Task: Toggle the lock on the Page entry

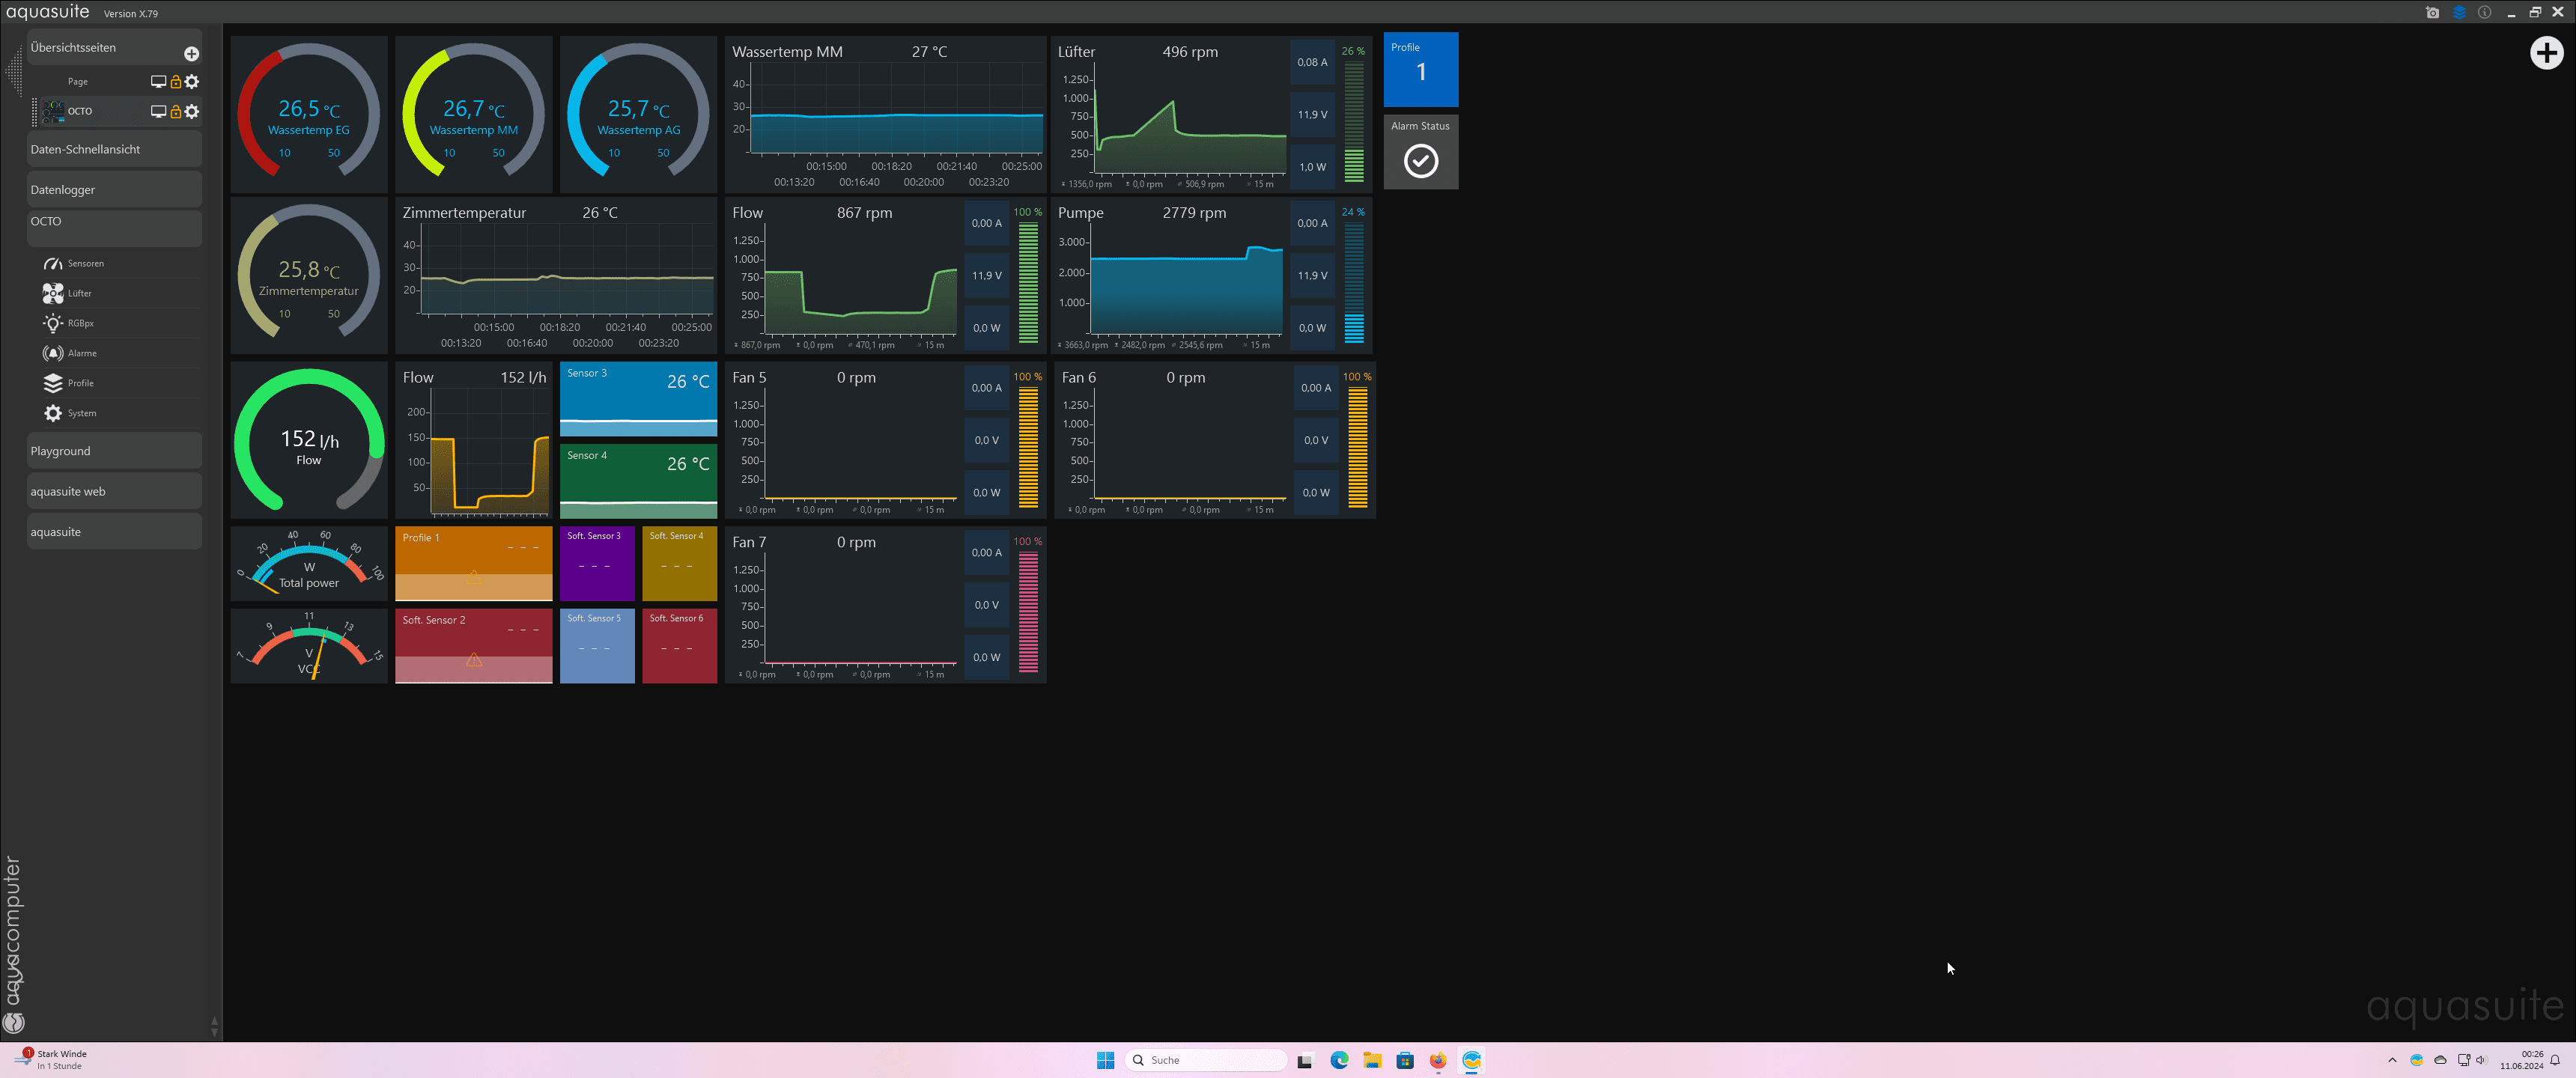Action: click(176, 82)
